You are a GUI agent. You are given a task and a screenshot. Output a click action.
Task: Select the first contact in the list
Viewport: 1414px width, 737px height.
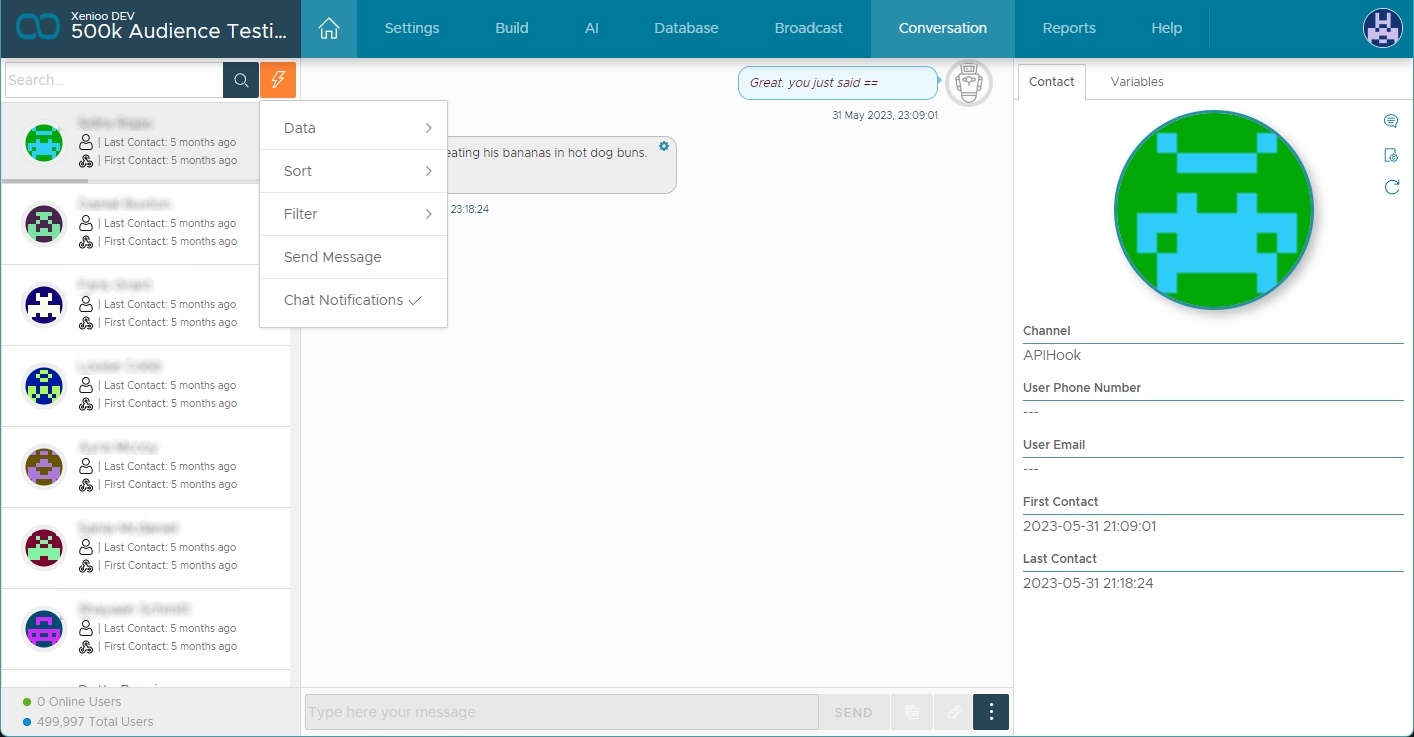pyautogui.click(x=146, y=142)
